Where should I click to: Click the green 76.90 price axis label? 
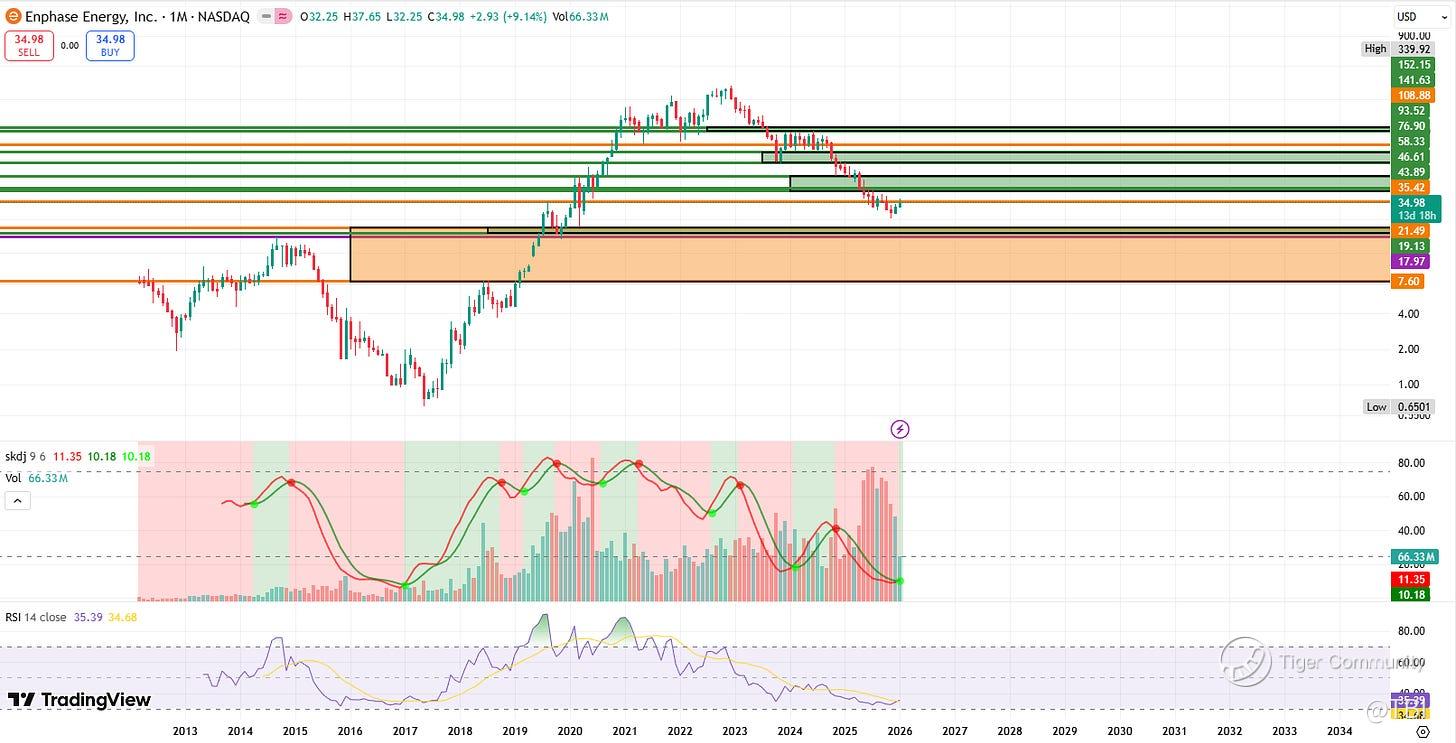point(1412,126)
